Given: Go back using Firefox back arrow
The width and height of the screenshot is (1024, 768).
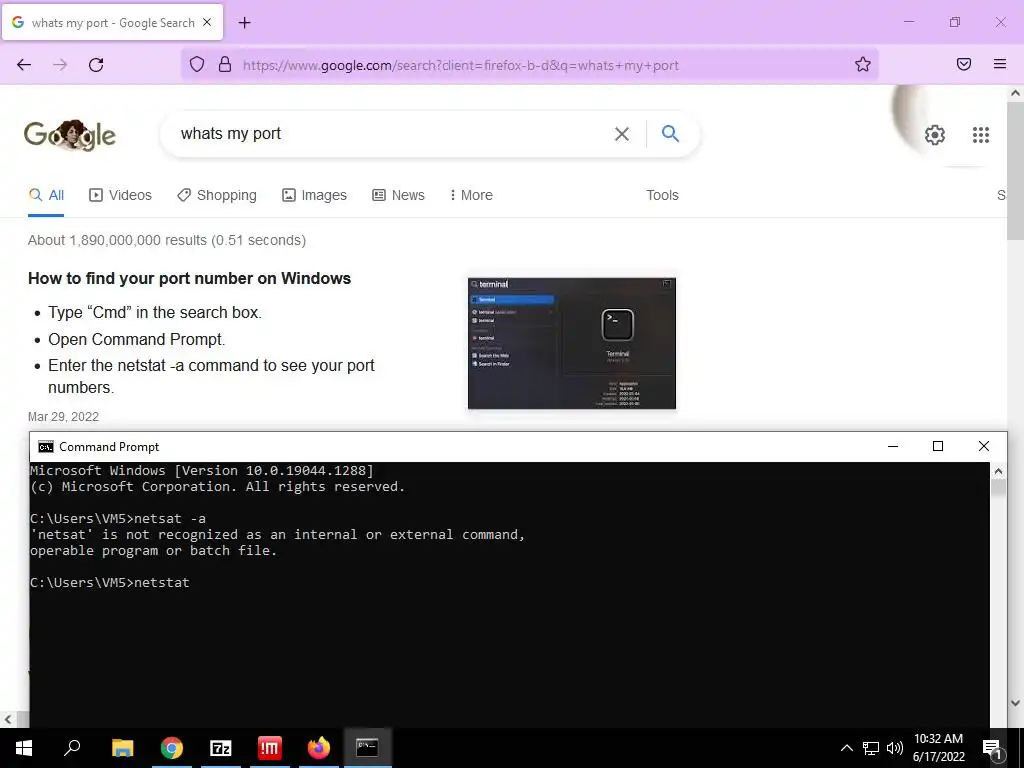Looking at the screenshot, I should pyautogui.click(x=24, y=65).
